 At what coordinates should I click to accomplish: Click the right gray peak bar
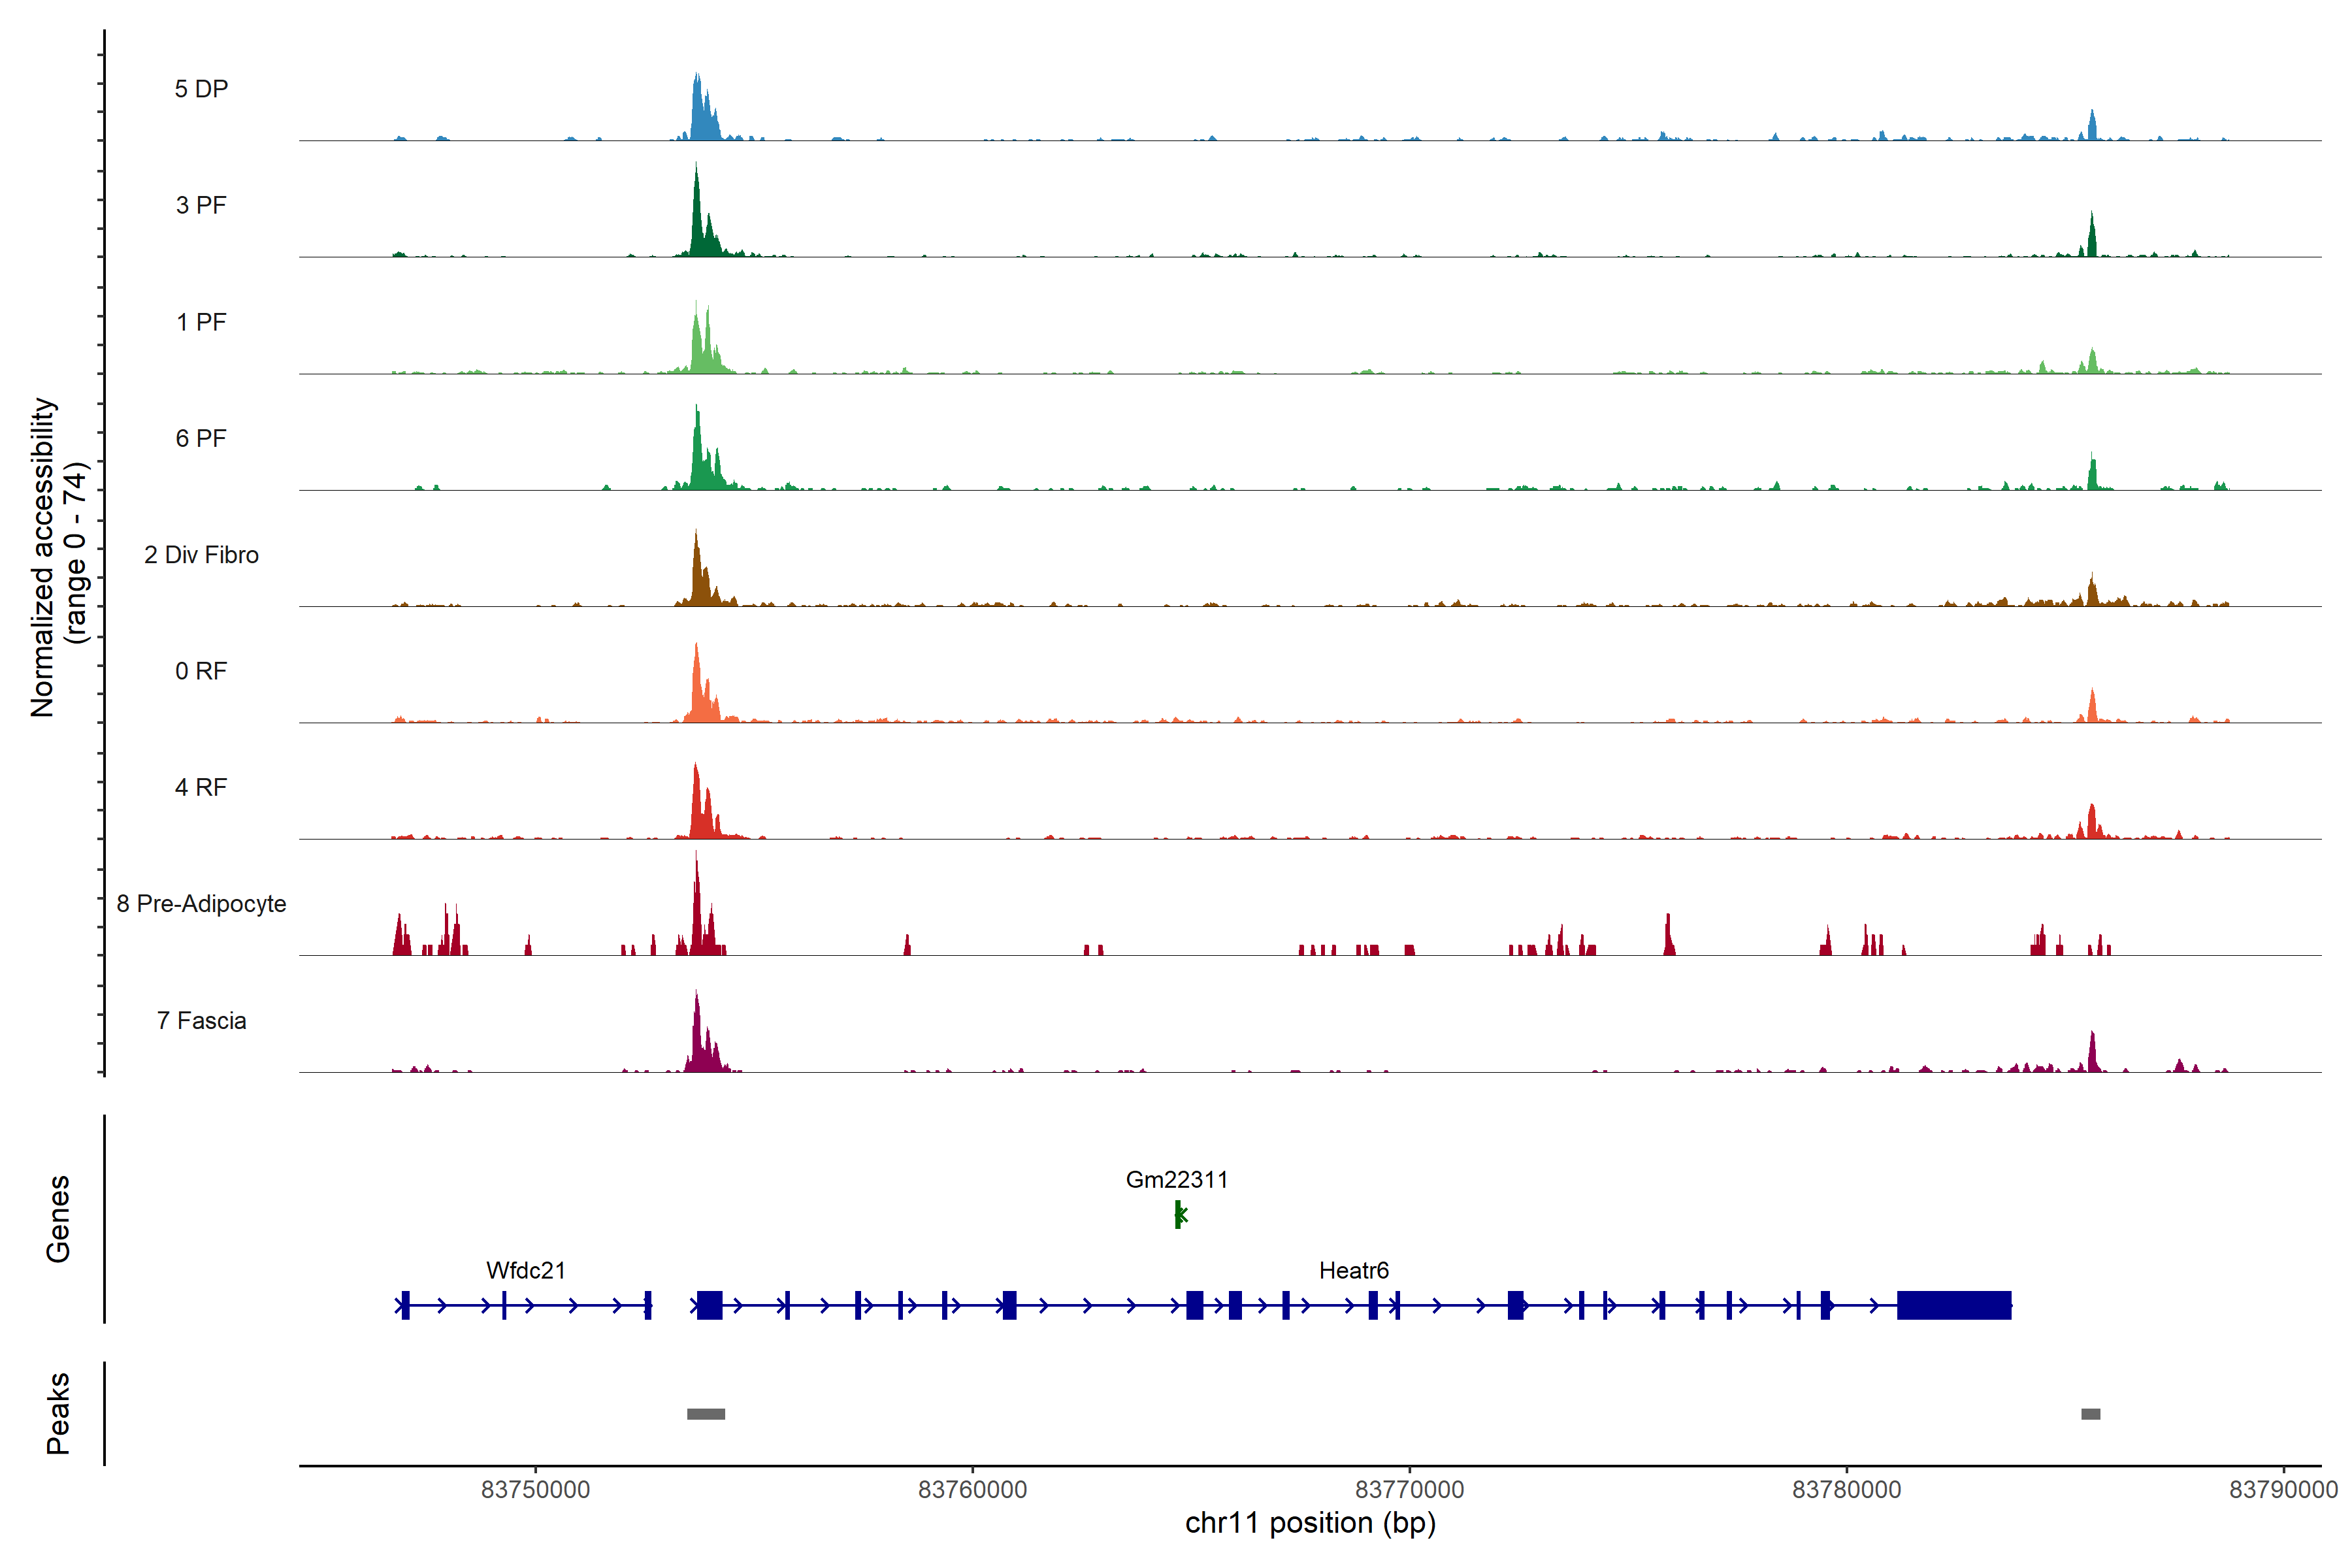pos(2090,1414)
